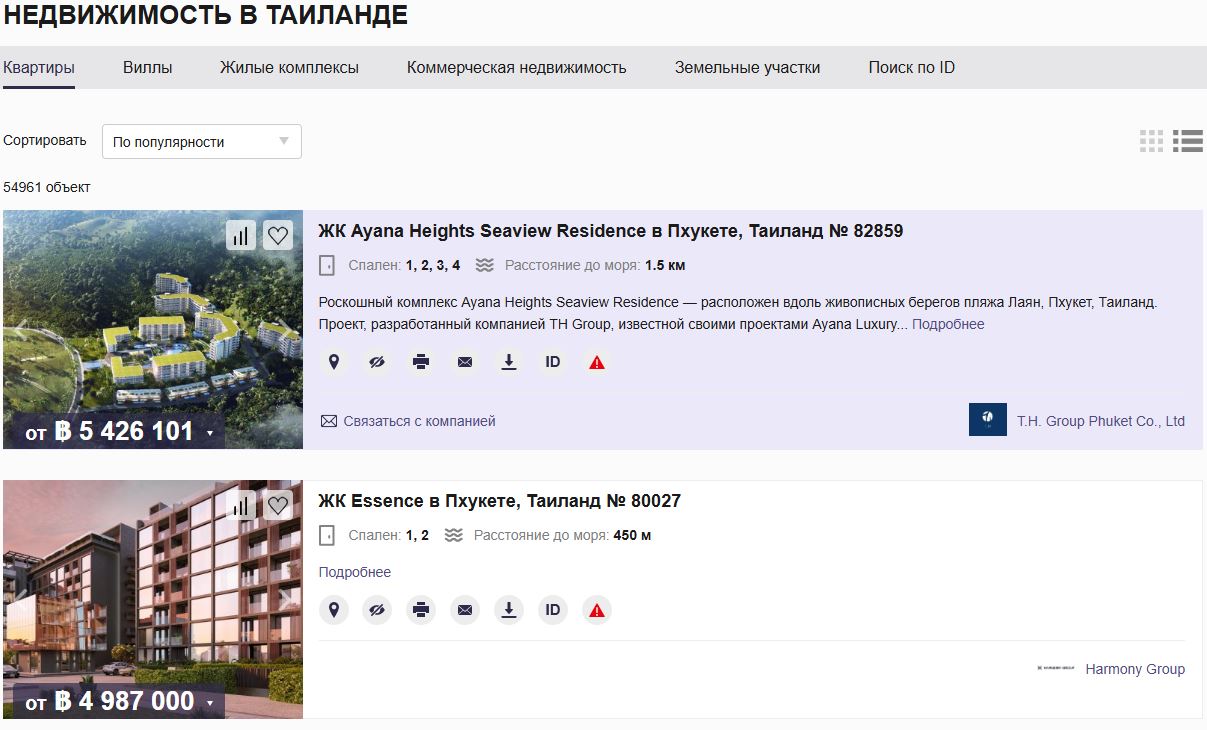1207x730 pixels.
Task: Show ЖК Essence on the map
Action: 334,609
